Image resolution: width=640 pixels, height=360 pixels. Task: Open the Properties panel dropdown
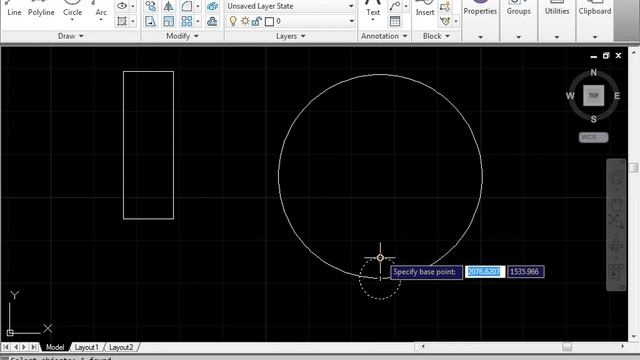pyautogui.click(x=480, y=37)
